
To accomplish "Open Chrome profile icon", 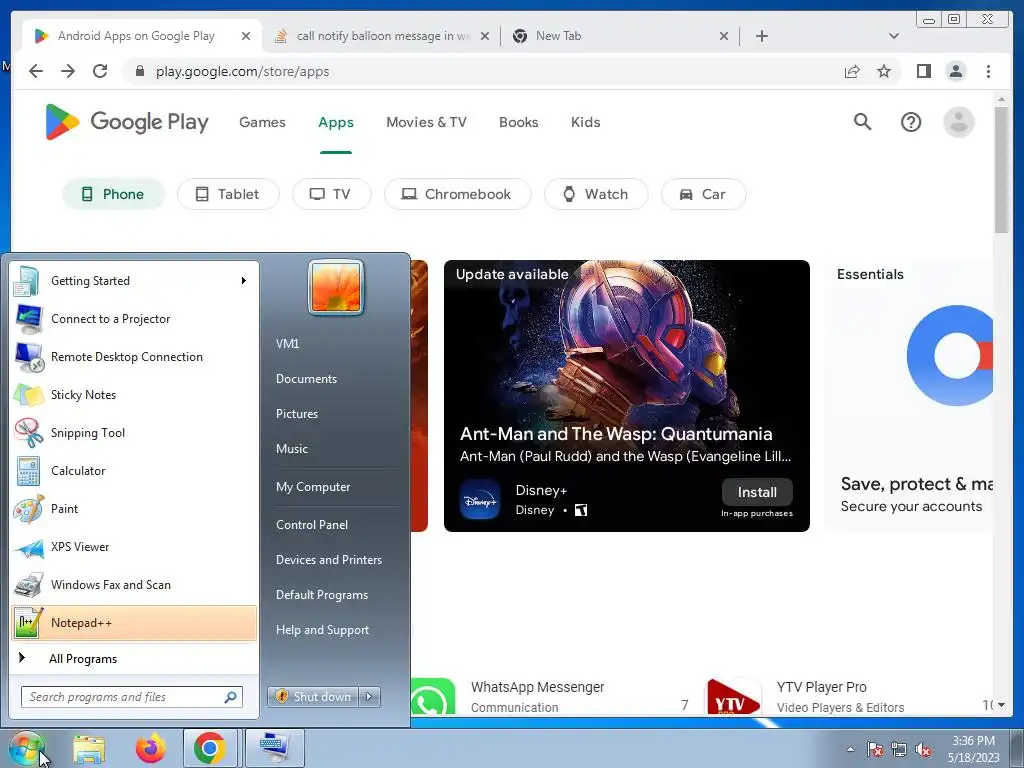I will [955, 71].
